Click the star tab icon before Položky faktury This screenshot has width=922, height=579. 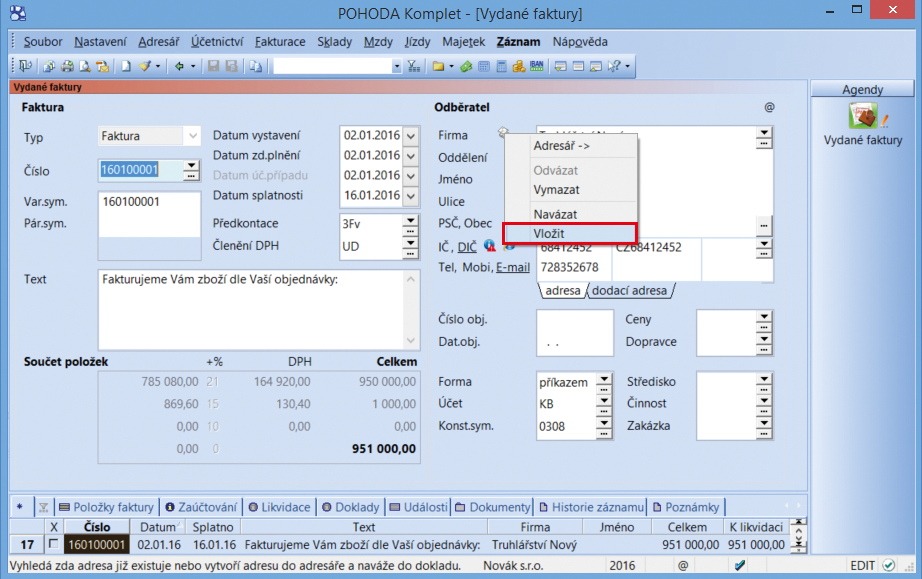pyautogui.click(x=20, y=506)
